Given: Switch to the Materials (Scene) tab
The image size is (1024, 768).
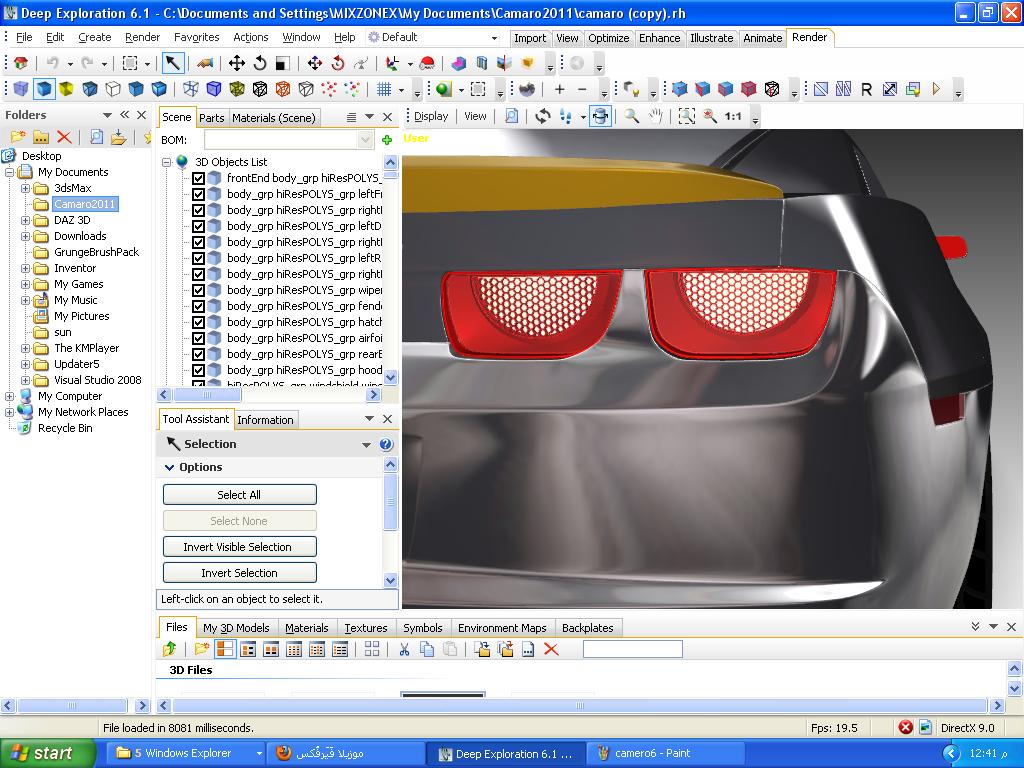Looking at the screenshot, I should click(x=274, y=118).
